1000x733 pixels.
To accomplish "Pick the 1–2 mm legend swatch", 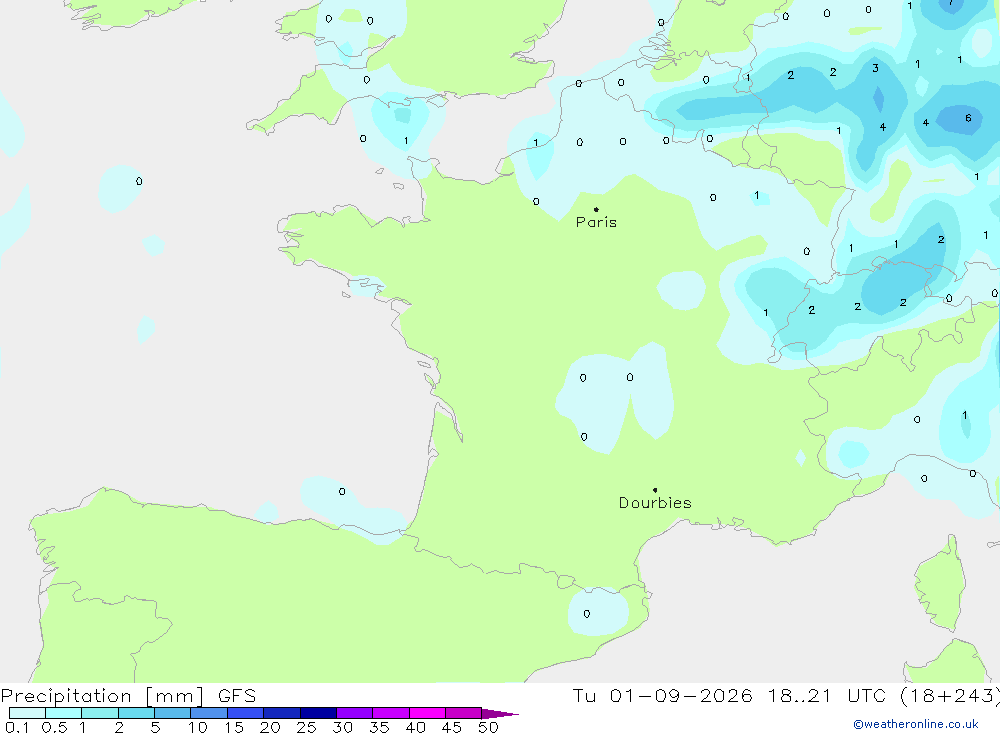I will [x=100, y=713].
